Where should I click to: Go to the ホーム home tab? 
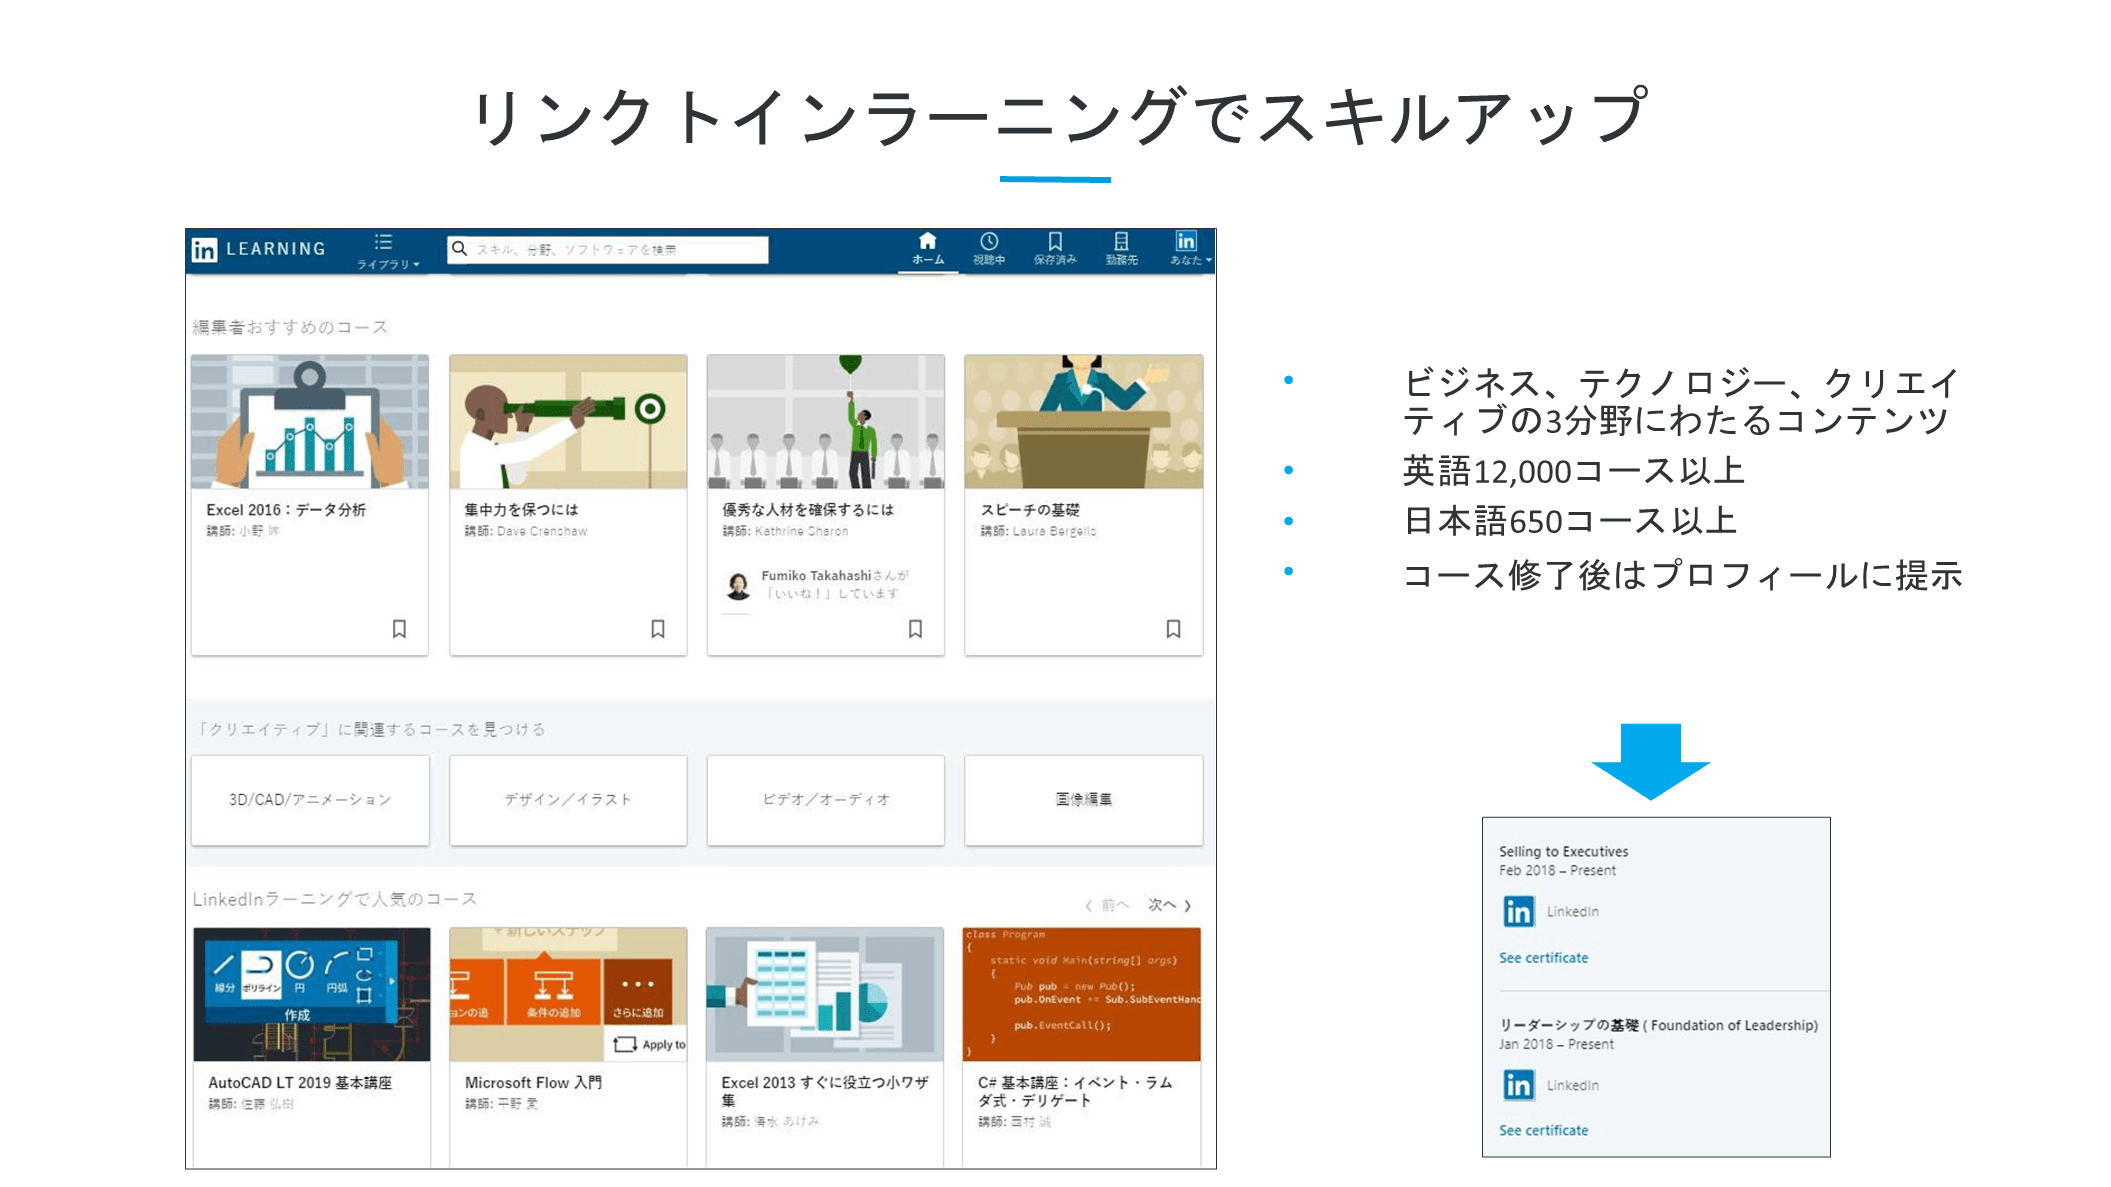(x=927, y=249)
